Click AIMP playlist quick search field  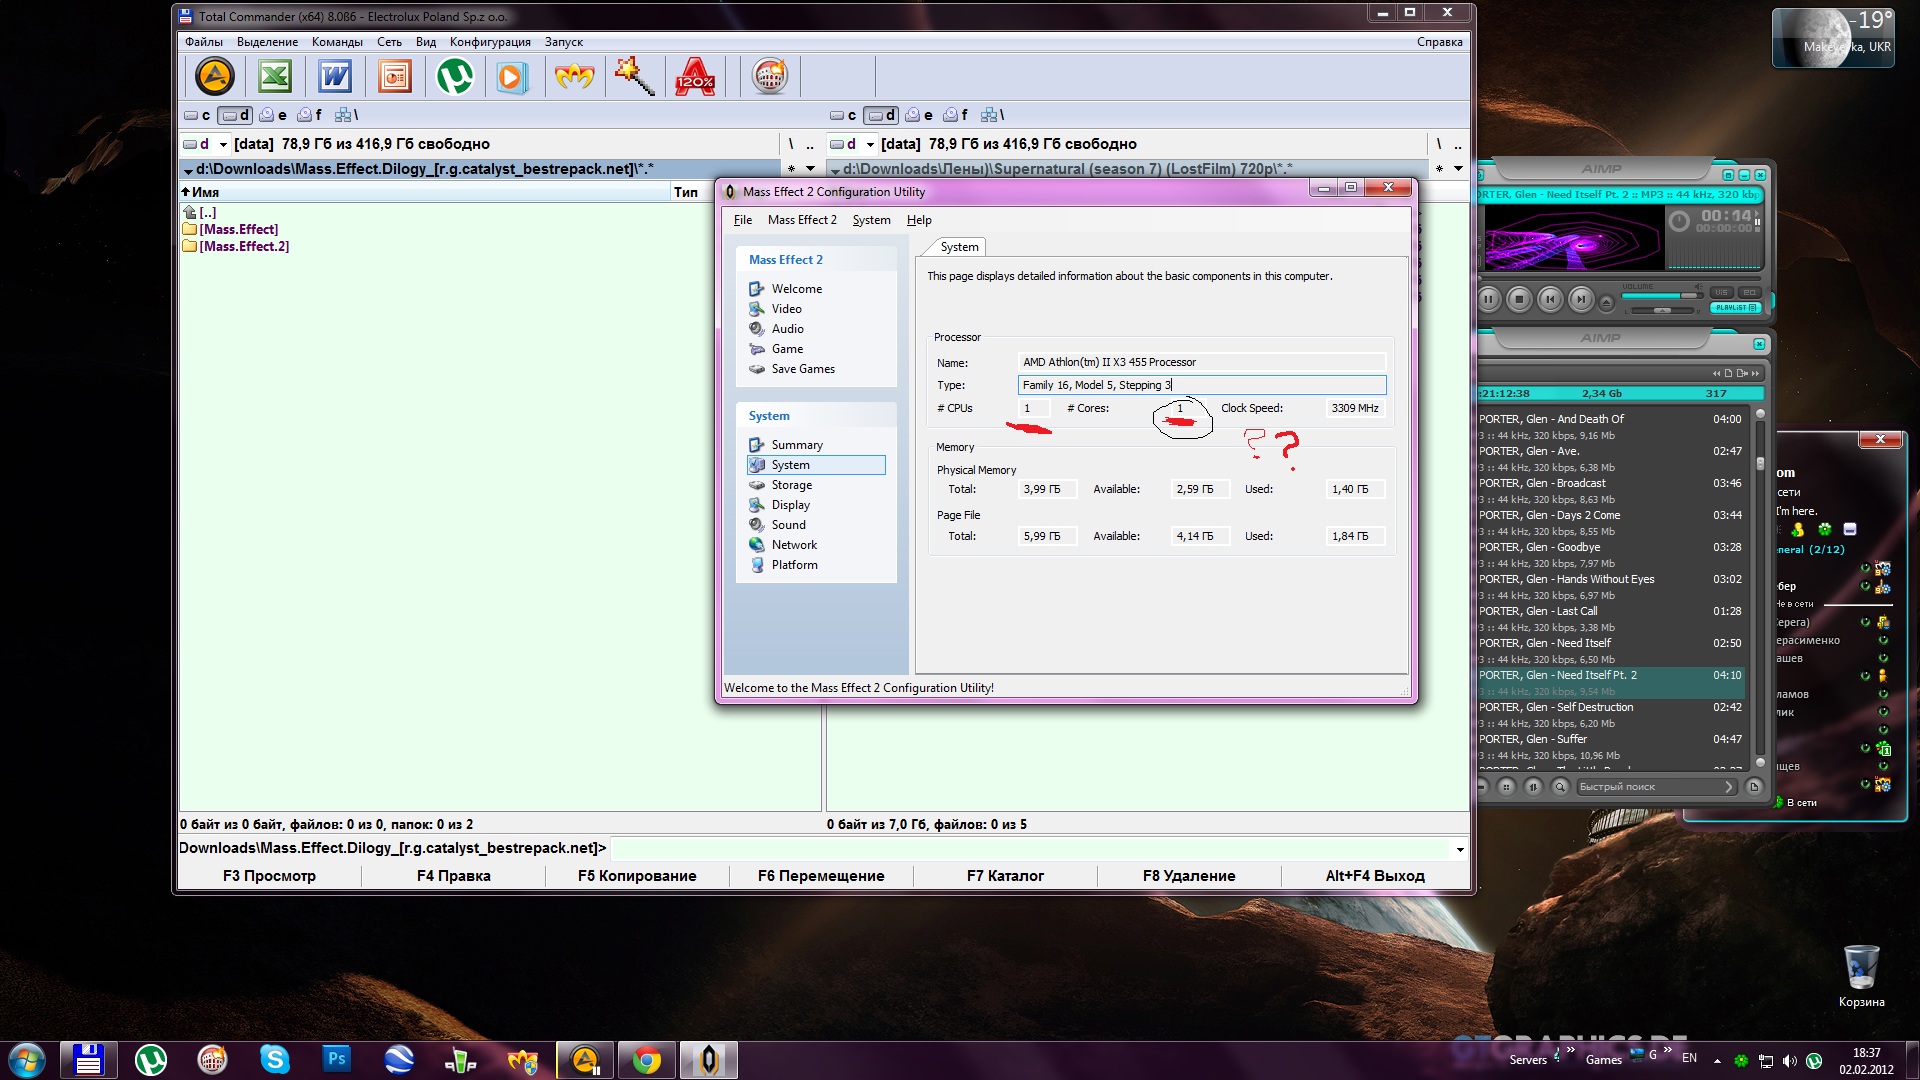tap(1655, 787)
